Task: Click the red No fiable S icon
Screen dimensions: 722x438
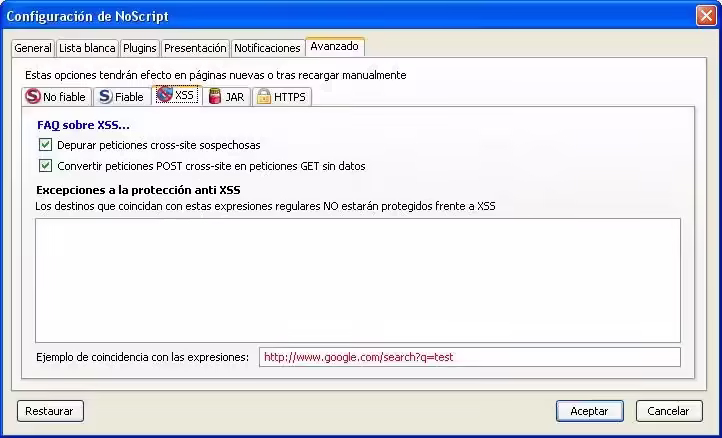Action: (x=33, y=96)
